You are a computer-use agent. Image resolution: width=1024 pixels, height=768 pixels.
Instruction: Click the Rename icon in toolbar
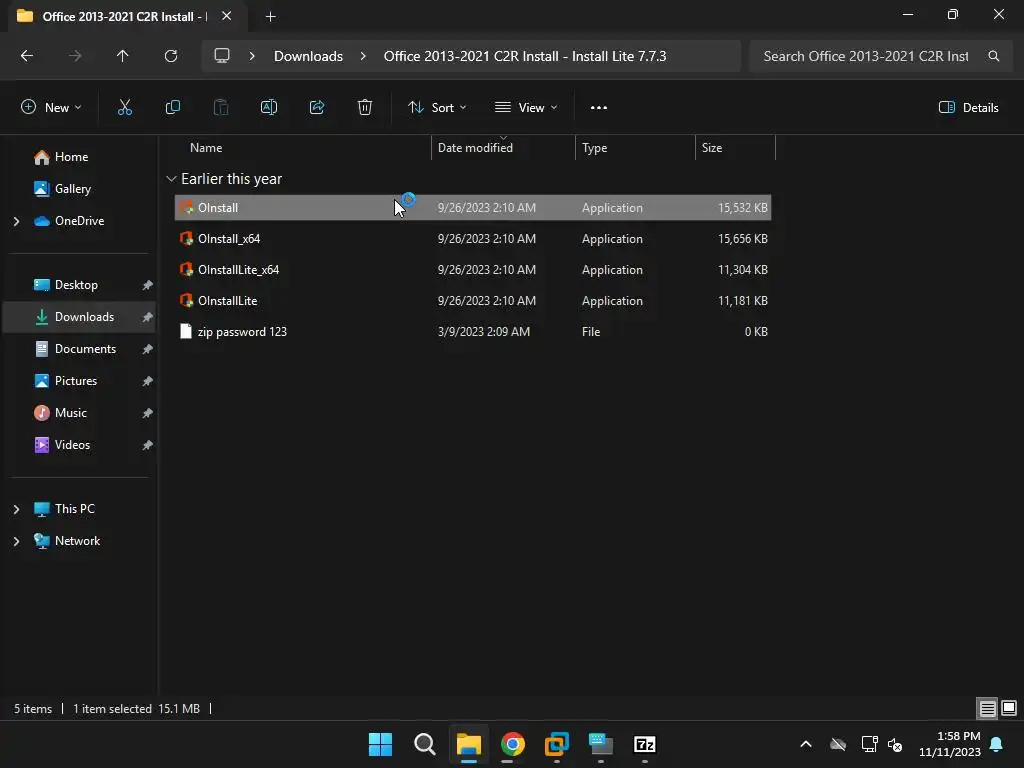click(269, 108)
